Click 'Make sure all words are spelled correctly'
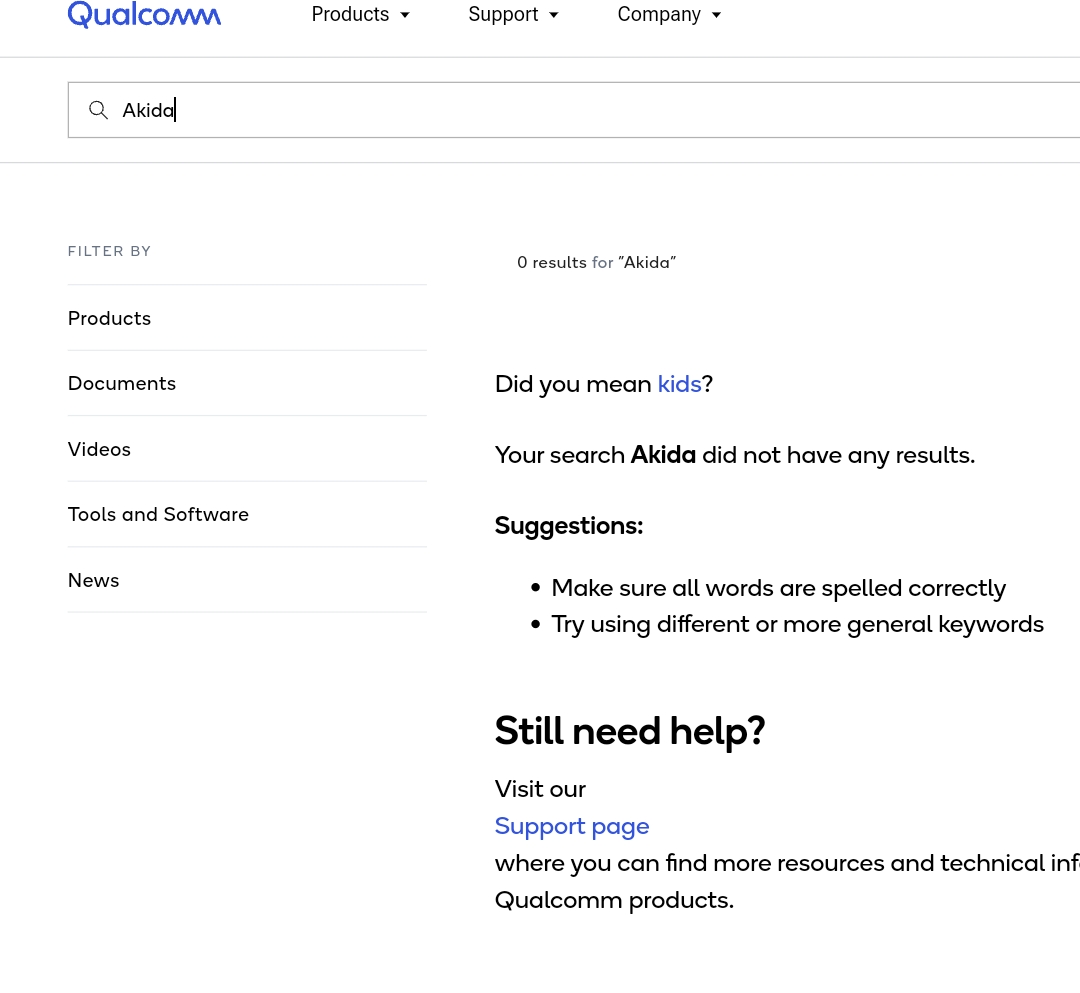The height and width of the screenshot is (993, 1080). click(778, 588)
